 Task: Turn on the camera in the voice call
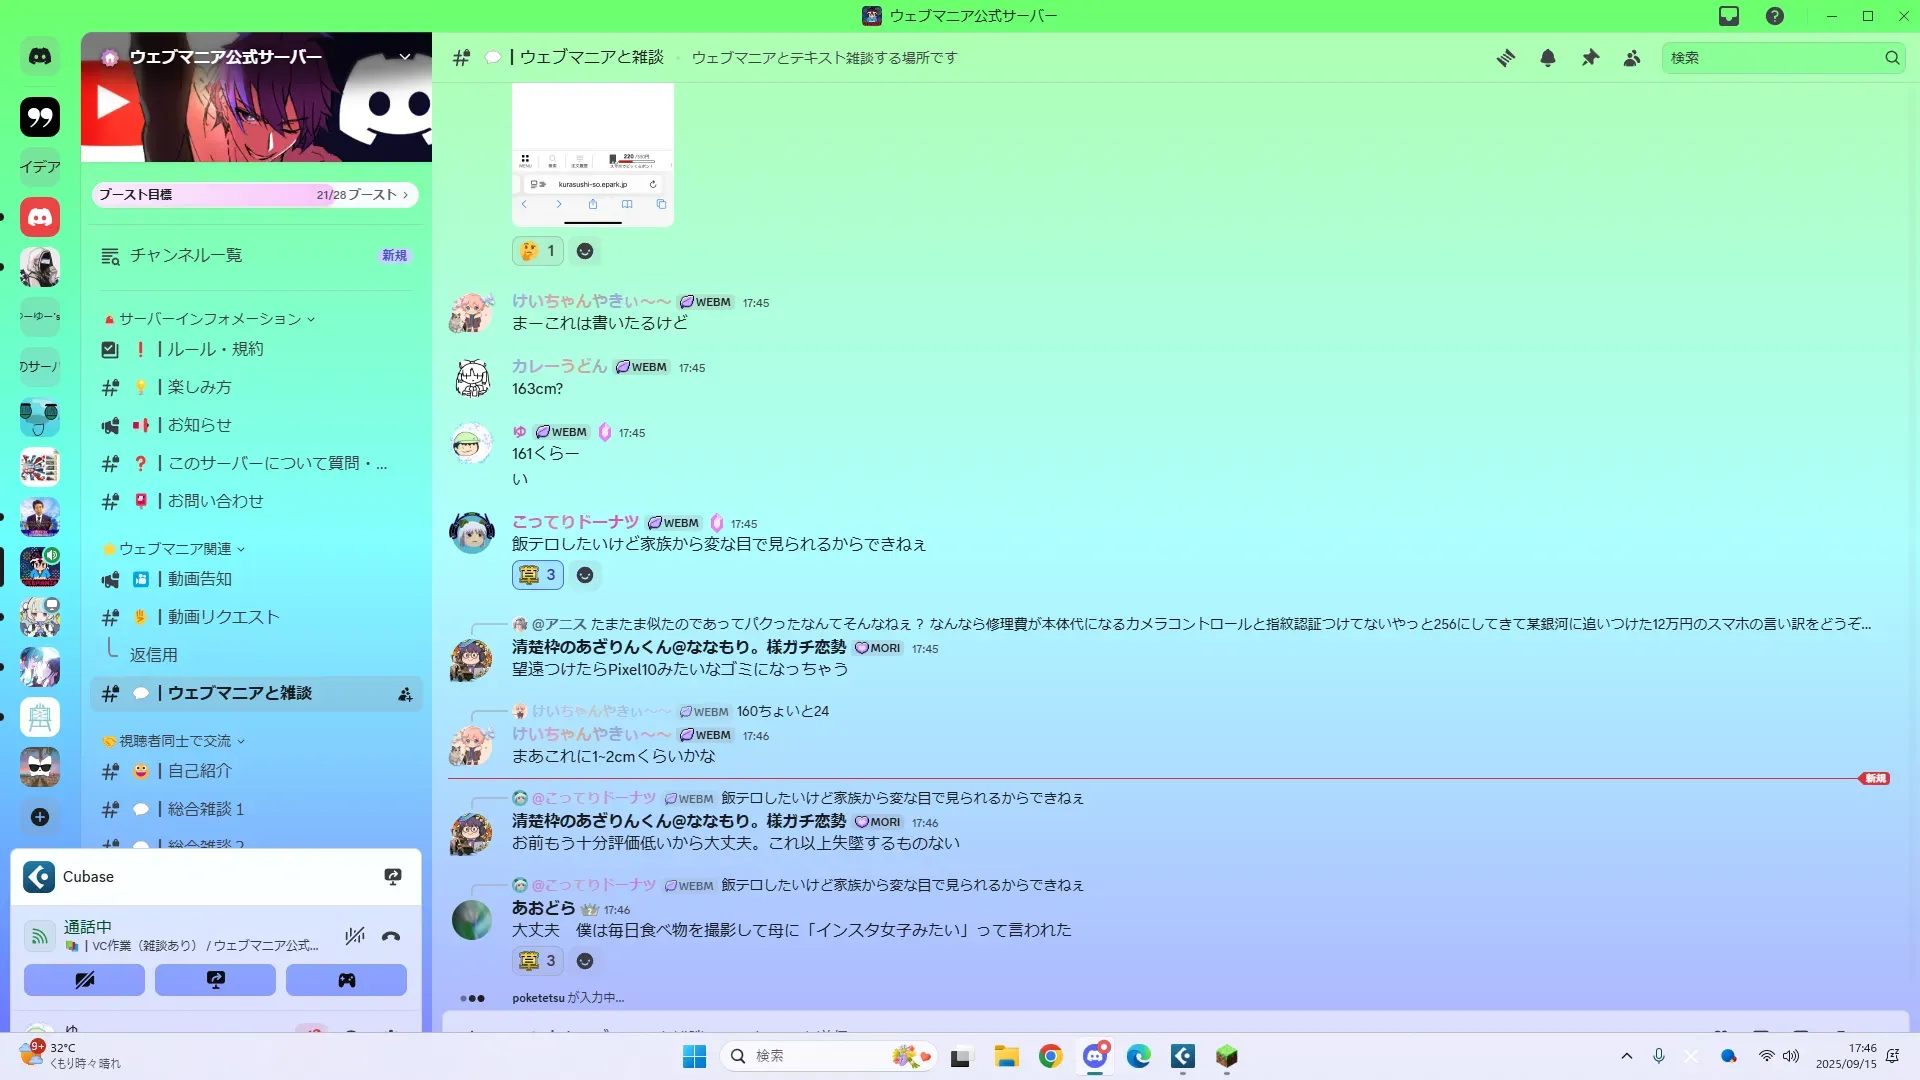(x=84, y=980)
